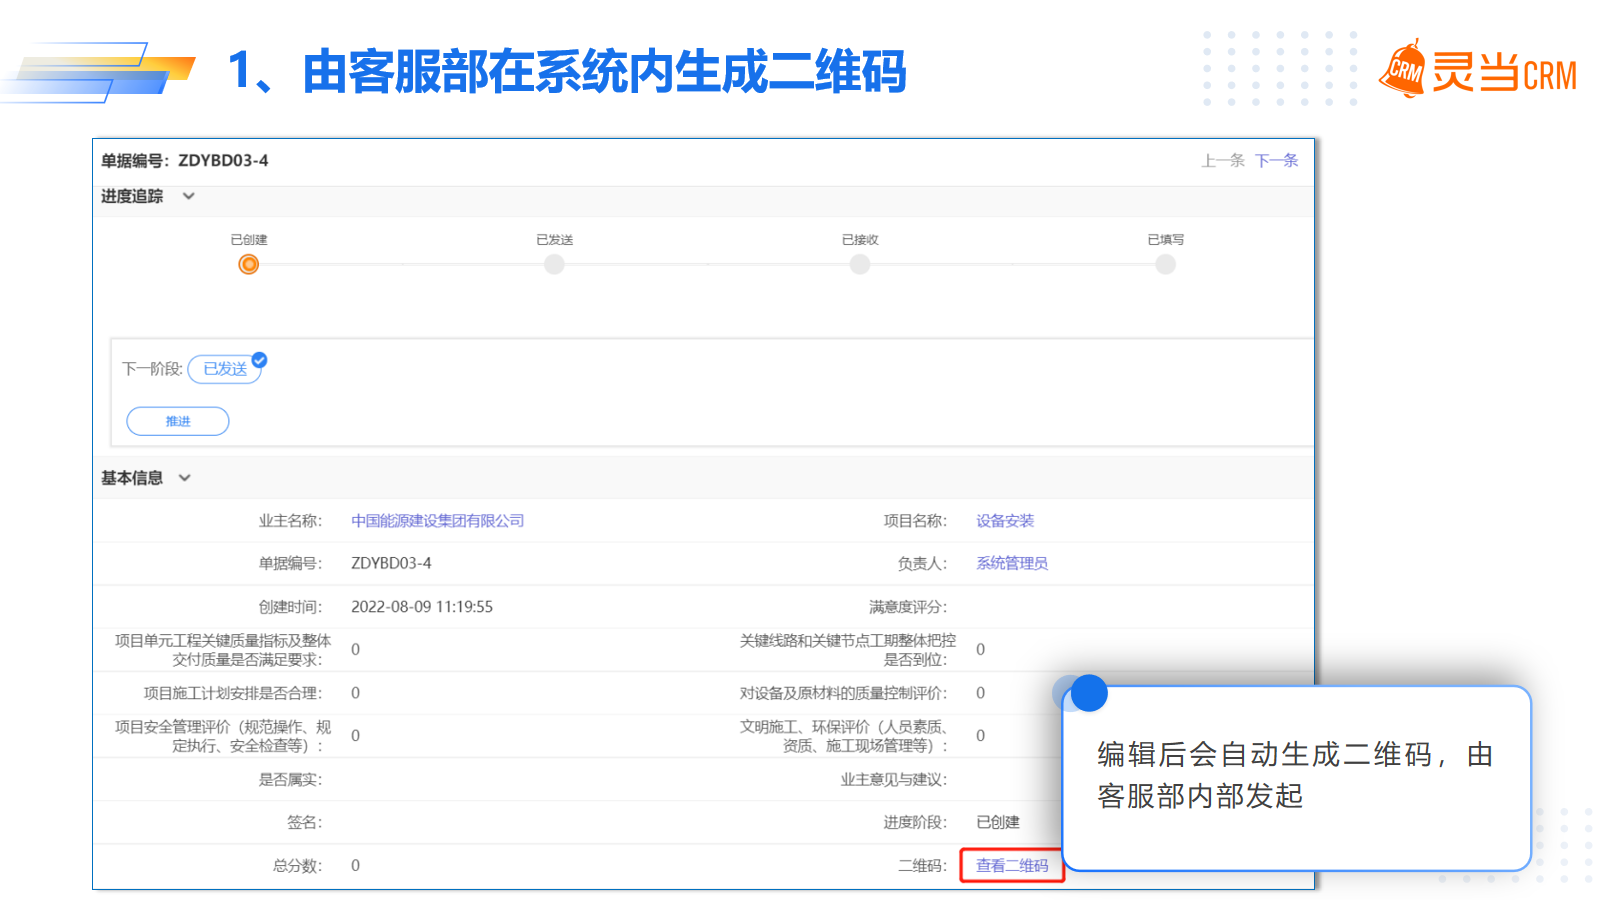The width and height of the screenshot is (1600, 900).
Task: Click the 基本信息 section title
Action: point(132,478)
